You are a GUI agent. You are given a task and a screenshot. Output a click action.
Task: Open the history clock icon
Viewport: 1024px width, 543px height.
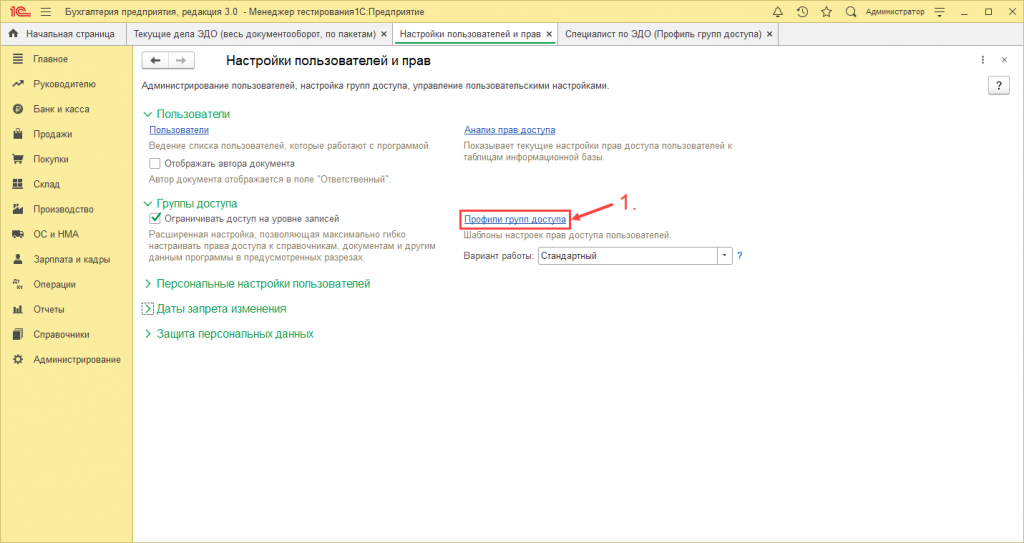[803, 12]
